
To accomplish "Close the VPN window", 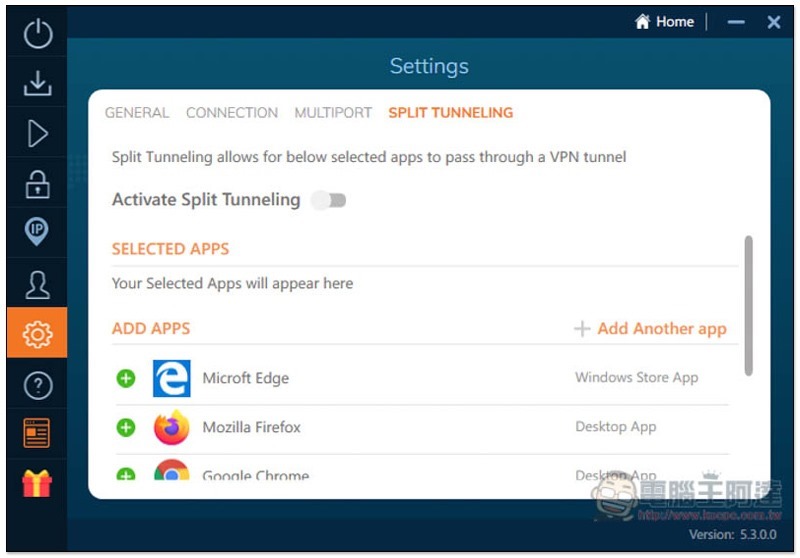I will [773, 22].
